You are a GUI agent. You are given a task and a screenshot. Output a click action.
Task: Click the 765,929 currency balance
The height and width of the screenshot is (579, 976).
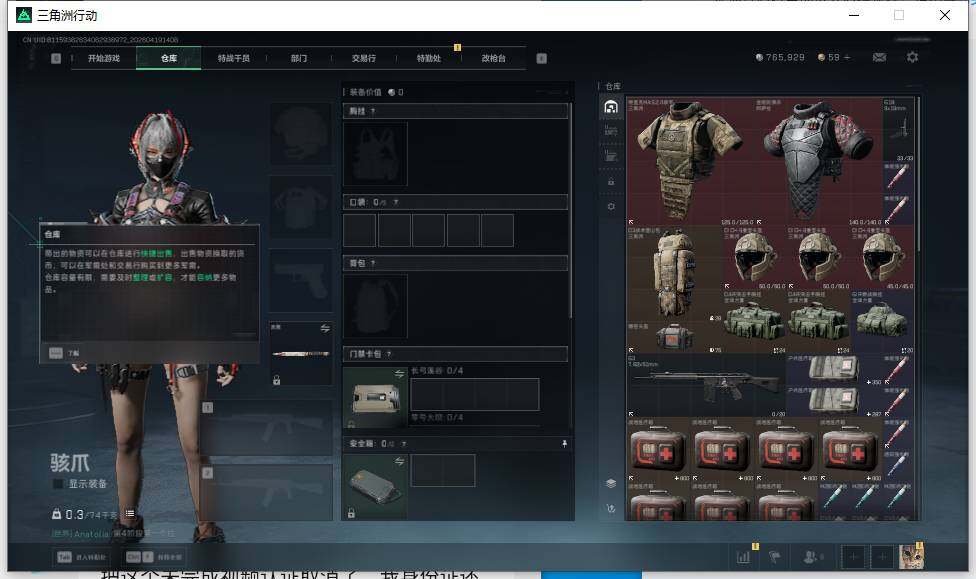pyautogui.click(x=780, y=57)
